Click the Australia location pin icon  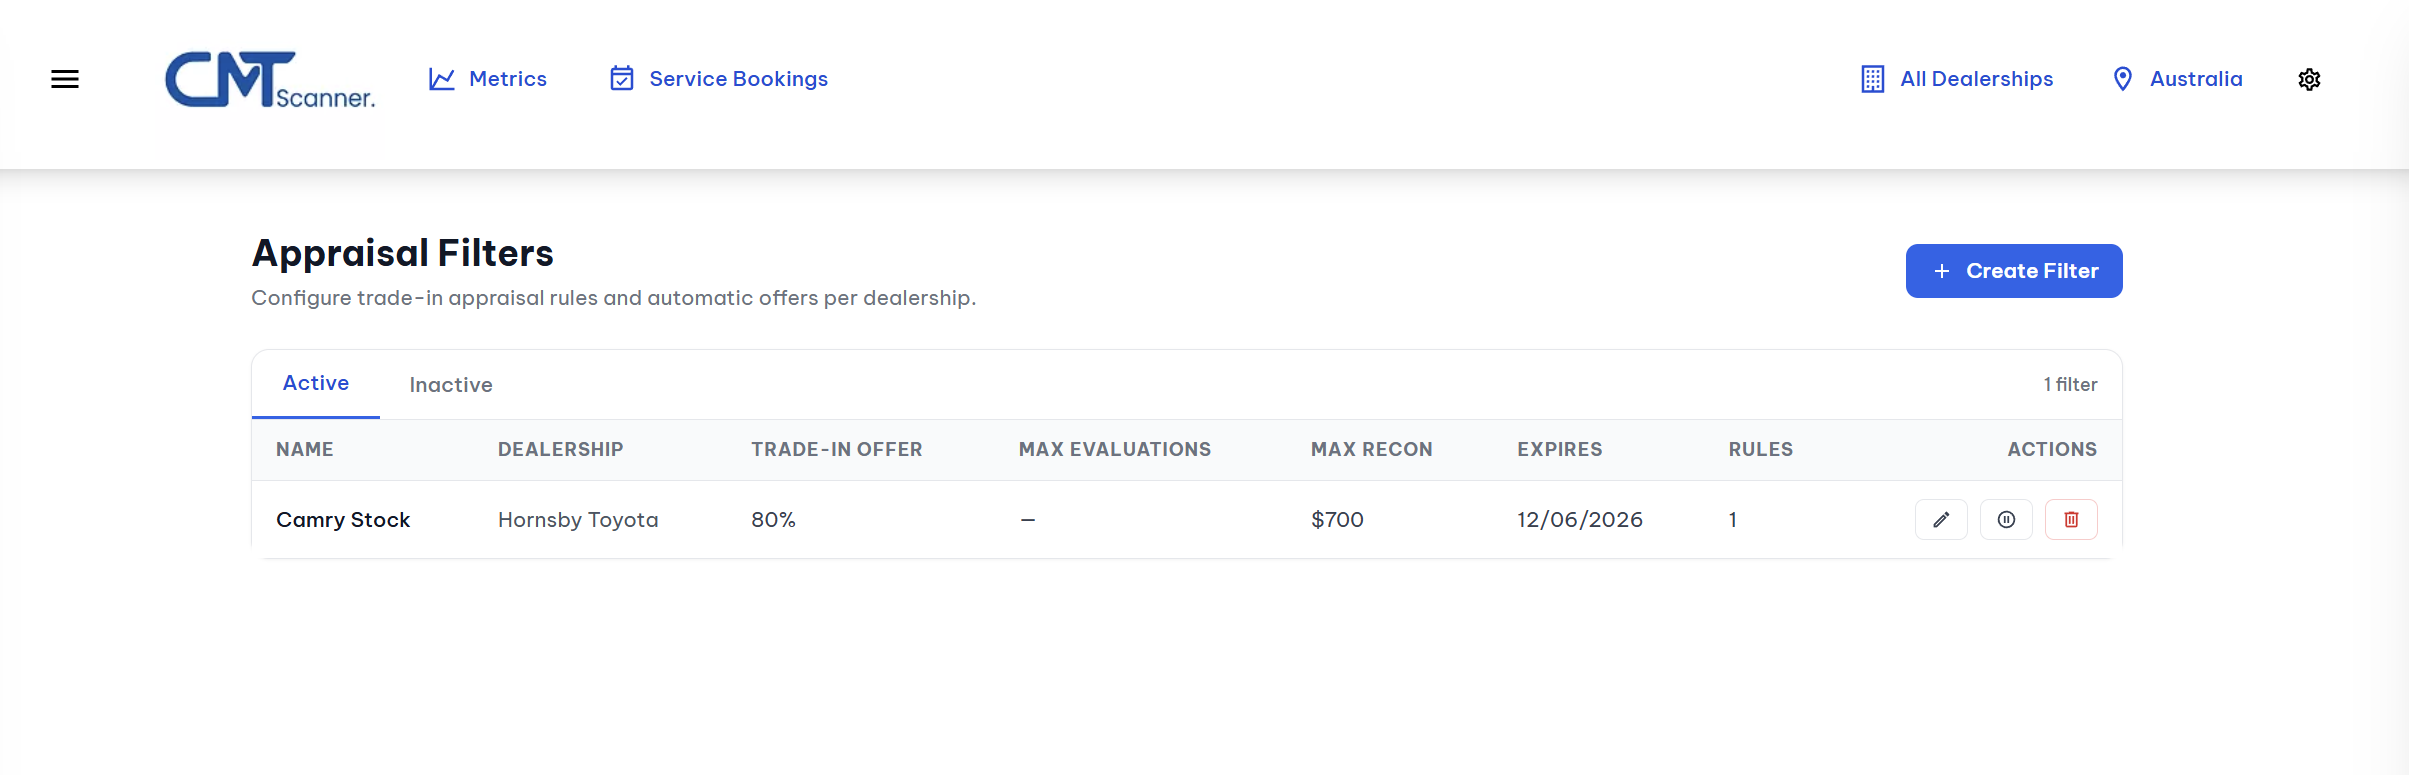click(2123, 79)
